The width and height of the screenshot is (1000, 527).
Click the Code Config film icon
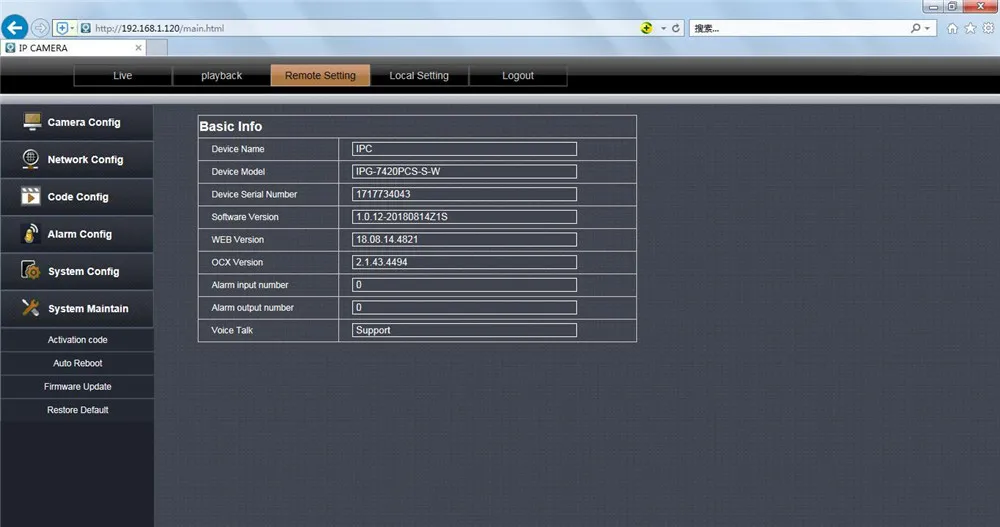click(x=31, y=196)
